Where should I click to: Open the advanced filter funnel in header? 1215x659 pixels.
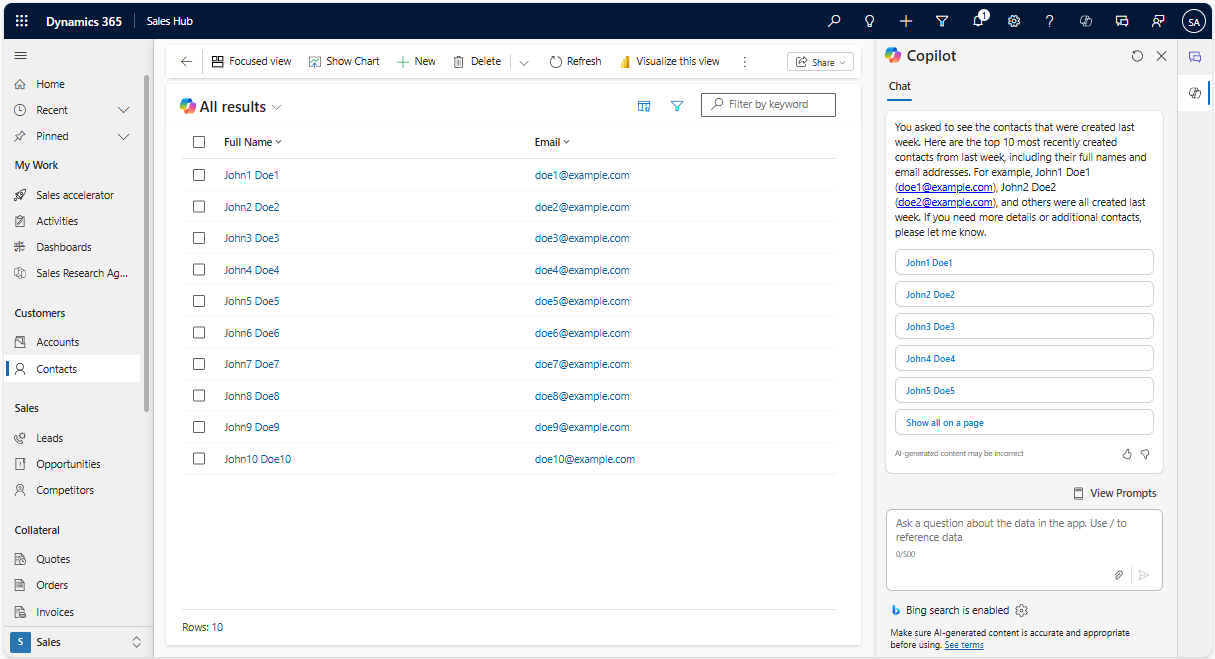(942, 21)
